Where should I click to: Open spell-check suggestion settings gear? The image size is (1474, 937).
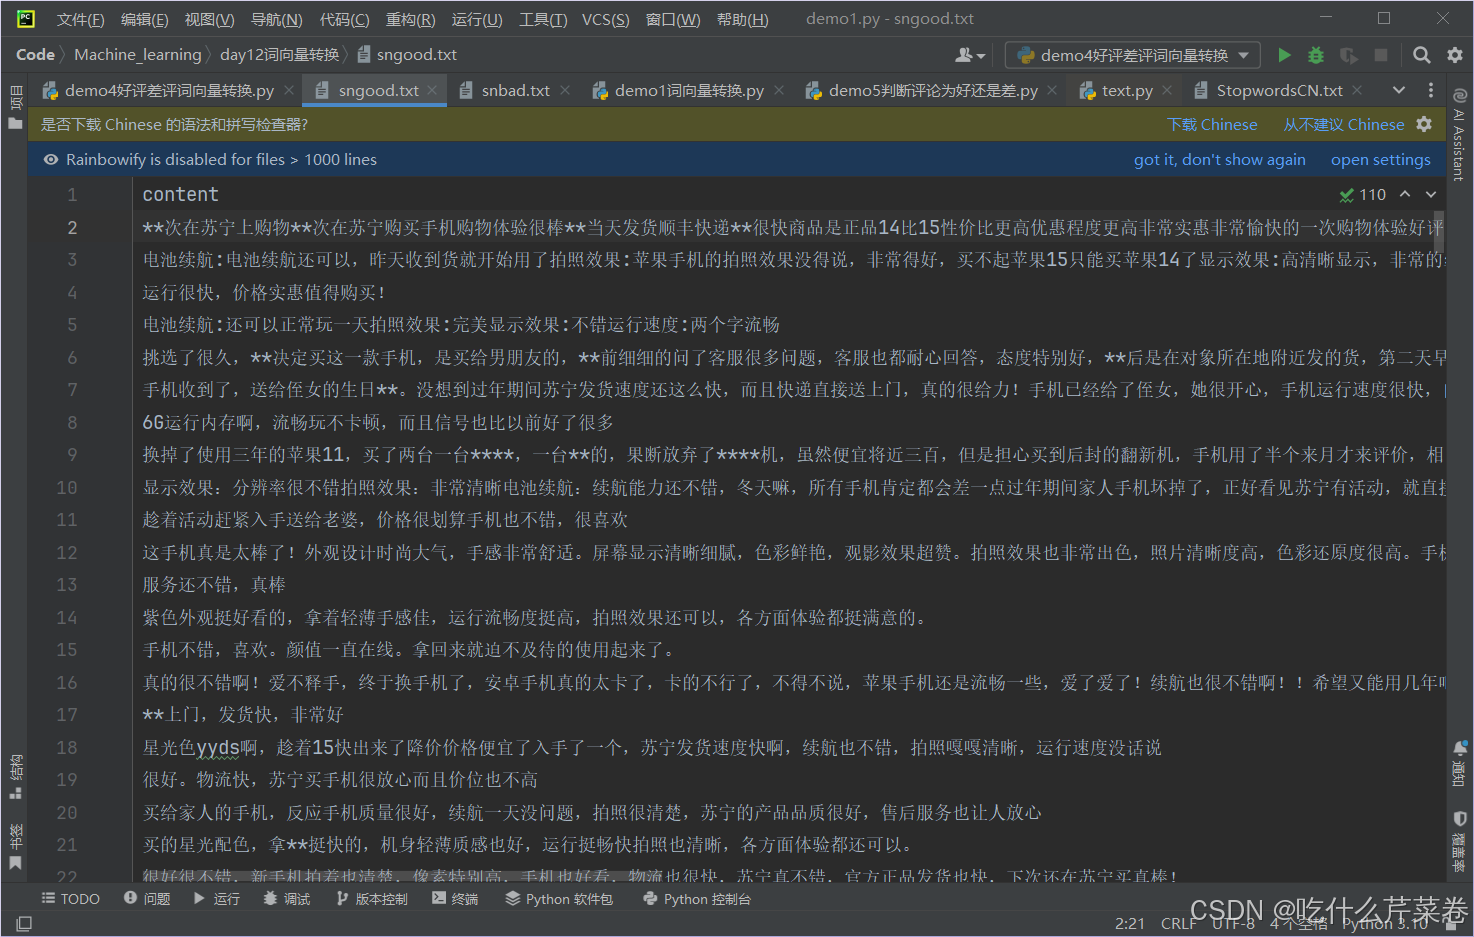[1424, 124]
